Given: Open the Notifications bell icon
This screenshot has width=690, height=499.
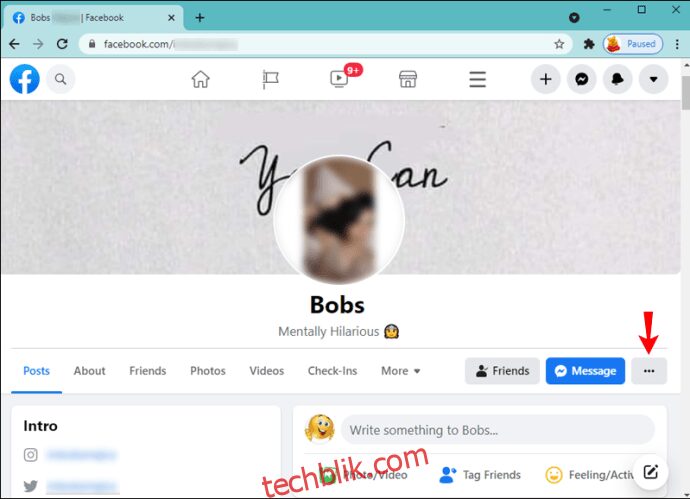Looking at the screenshot, I should pos(617,79).
